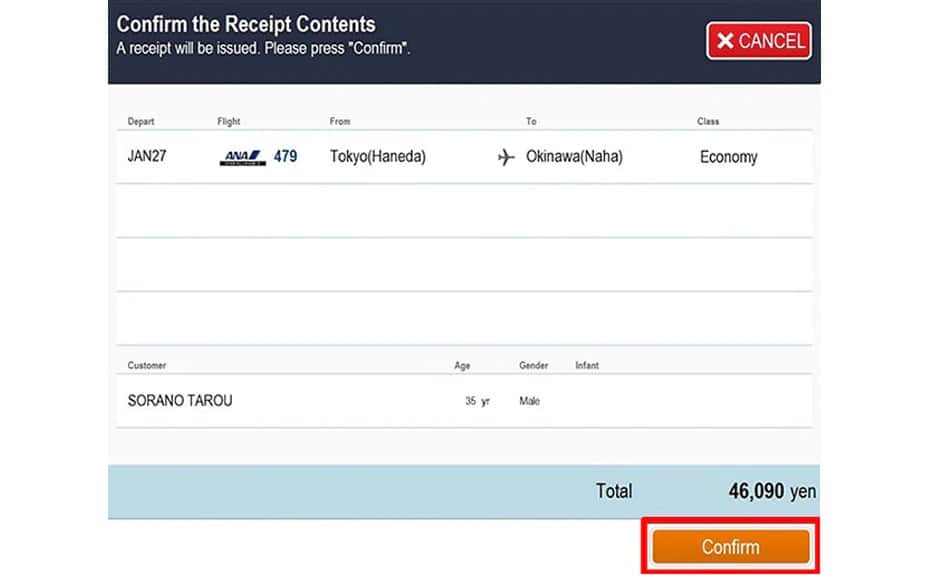
Task: Click the airplane icon before Okinawa(Naha)
Action: (x=506, y=157)
